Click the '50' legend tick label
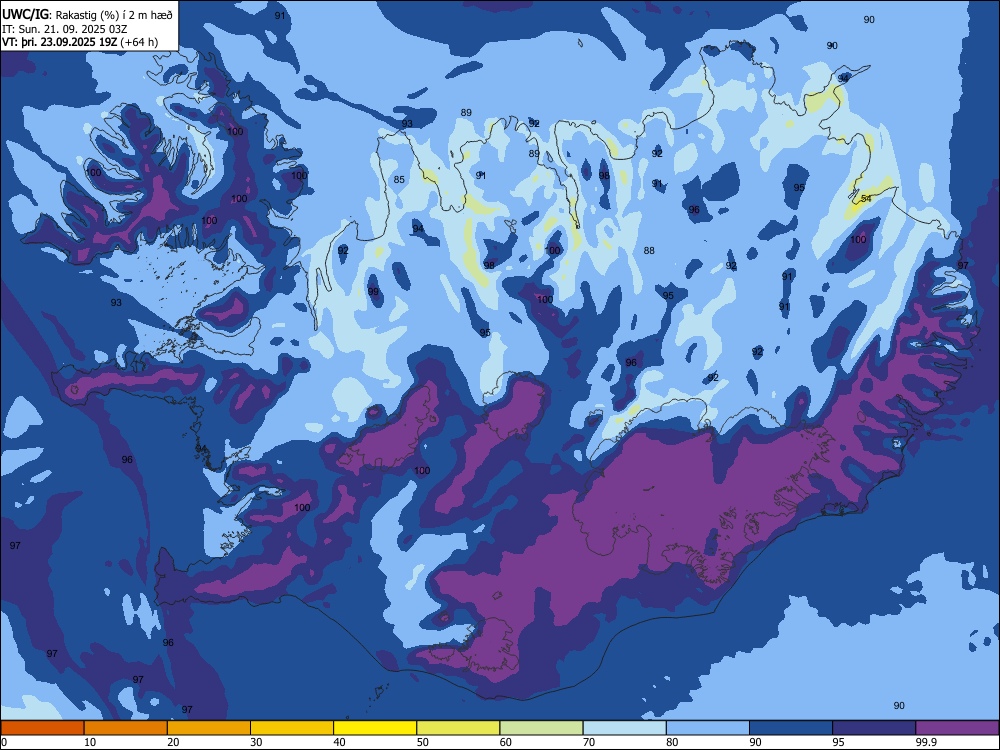1000x750 pixels. (x=422, y=742)
